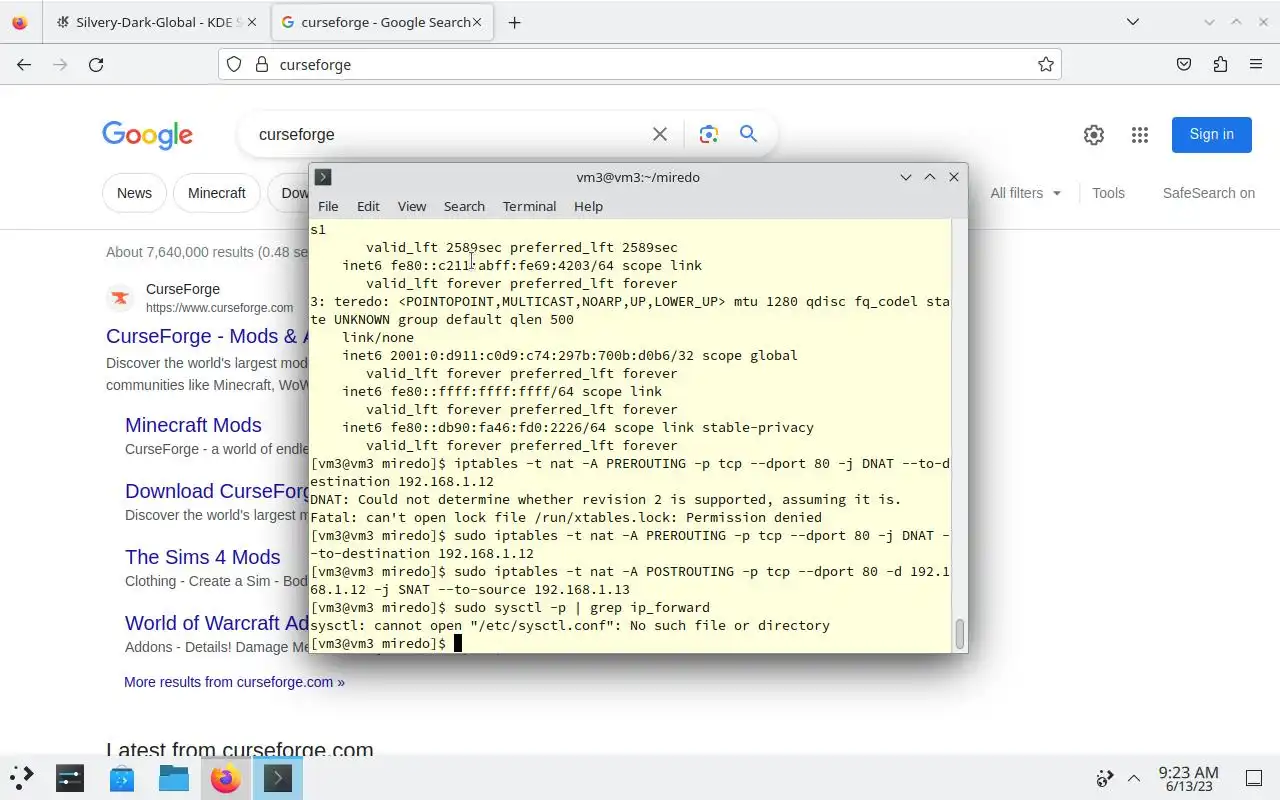Open the Terminal menu
Screen dimensions: 1280x800
point(529,206)
